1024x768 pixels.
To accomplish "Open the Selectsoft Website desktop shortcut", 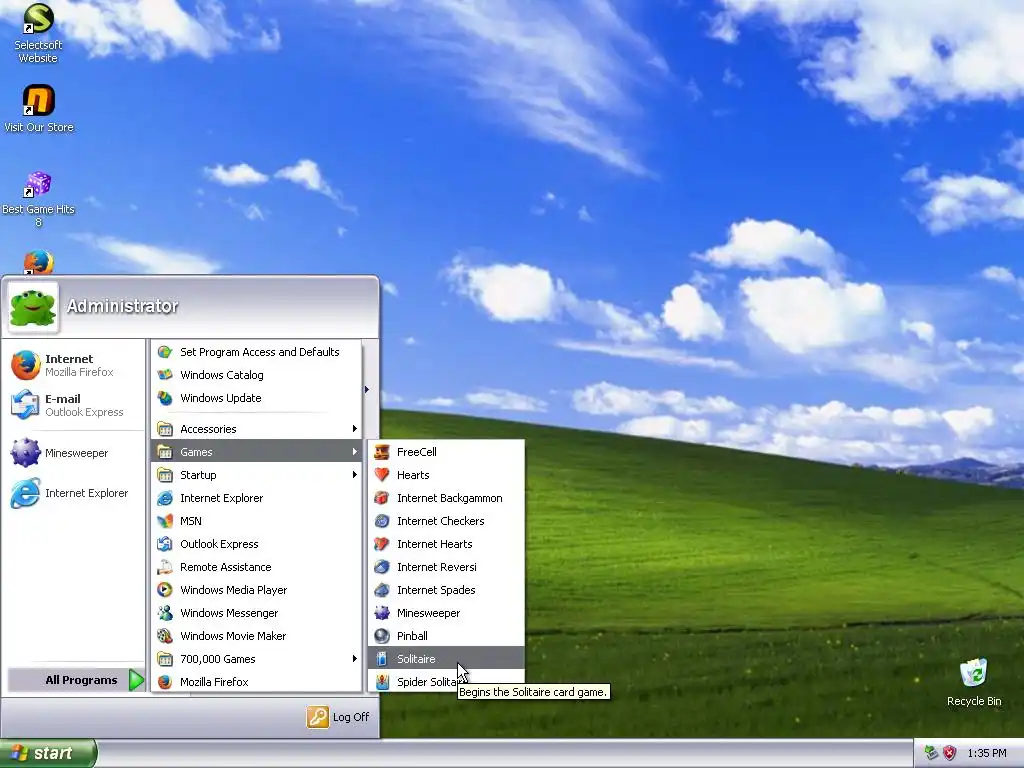I will point(38,33).
